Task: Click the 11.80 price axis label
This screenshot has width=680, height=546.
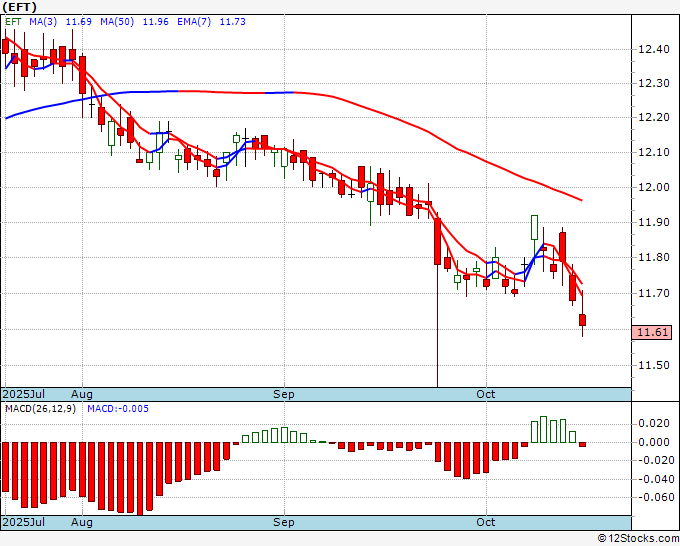Action: click(654, 258)
